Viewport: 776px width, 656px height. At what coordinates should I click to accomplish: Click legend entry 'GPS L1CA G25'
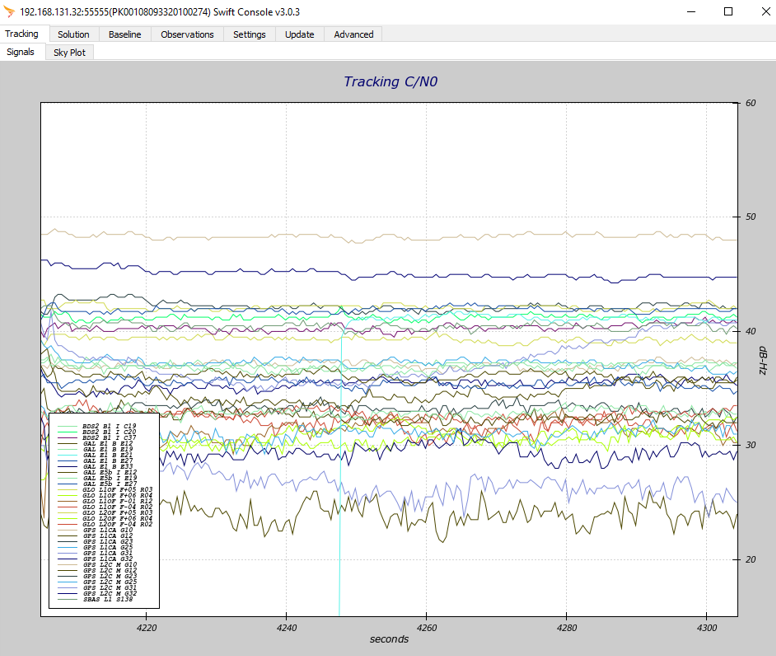click(96, 547)
